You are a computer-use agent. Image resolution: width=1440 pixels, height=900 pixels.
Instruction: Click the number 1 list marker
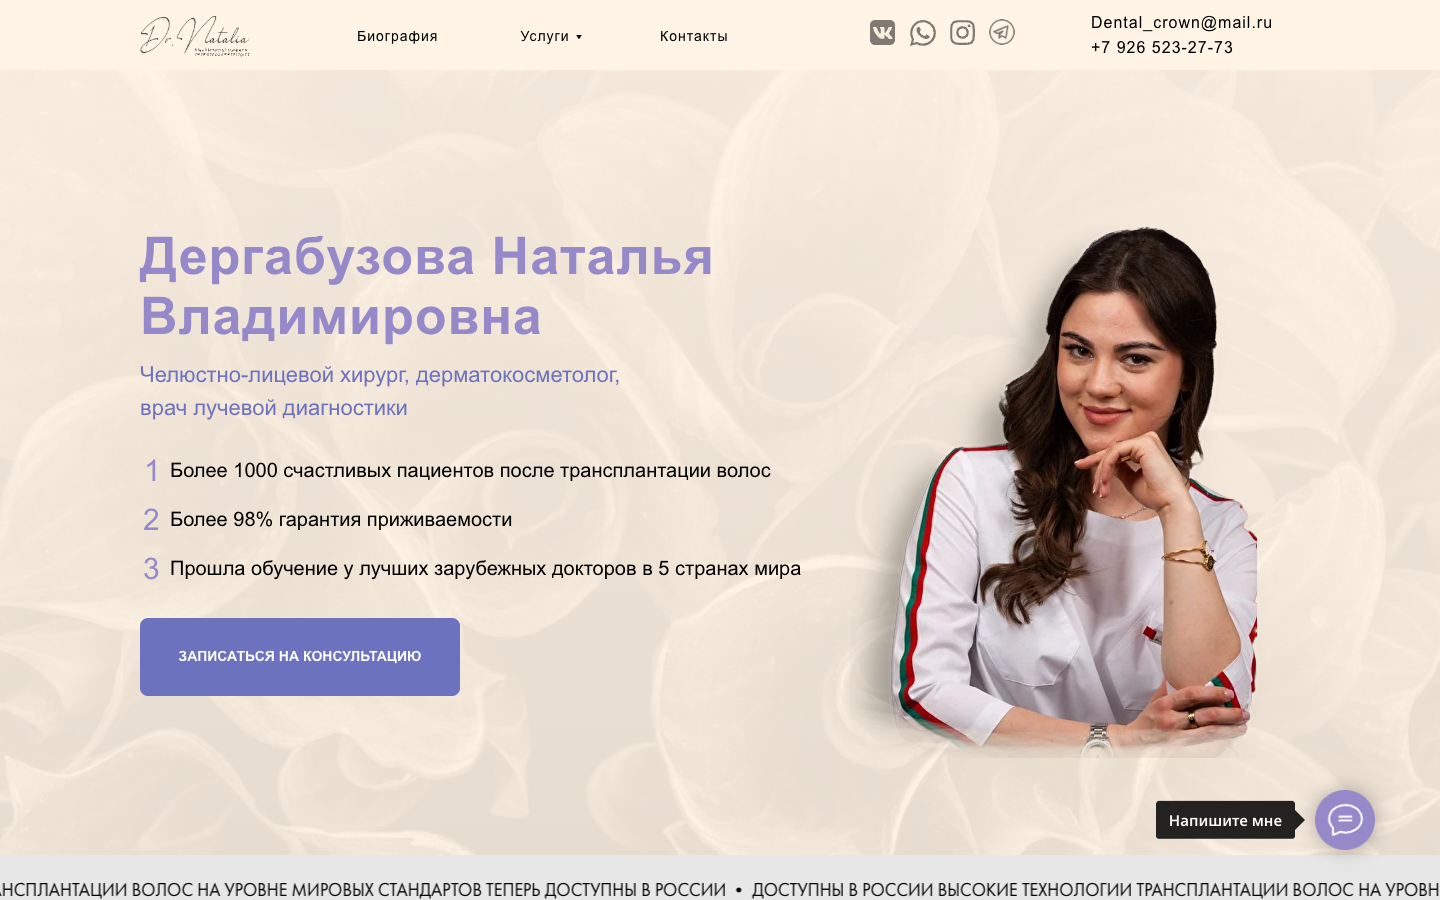(x=152, y=471)
